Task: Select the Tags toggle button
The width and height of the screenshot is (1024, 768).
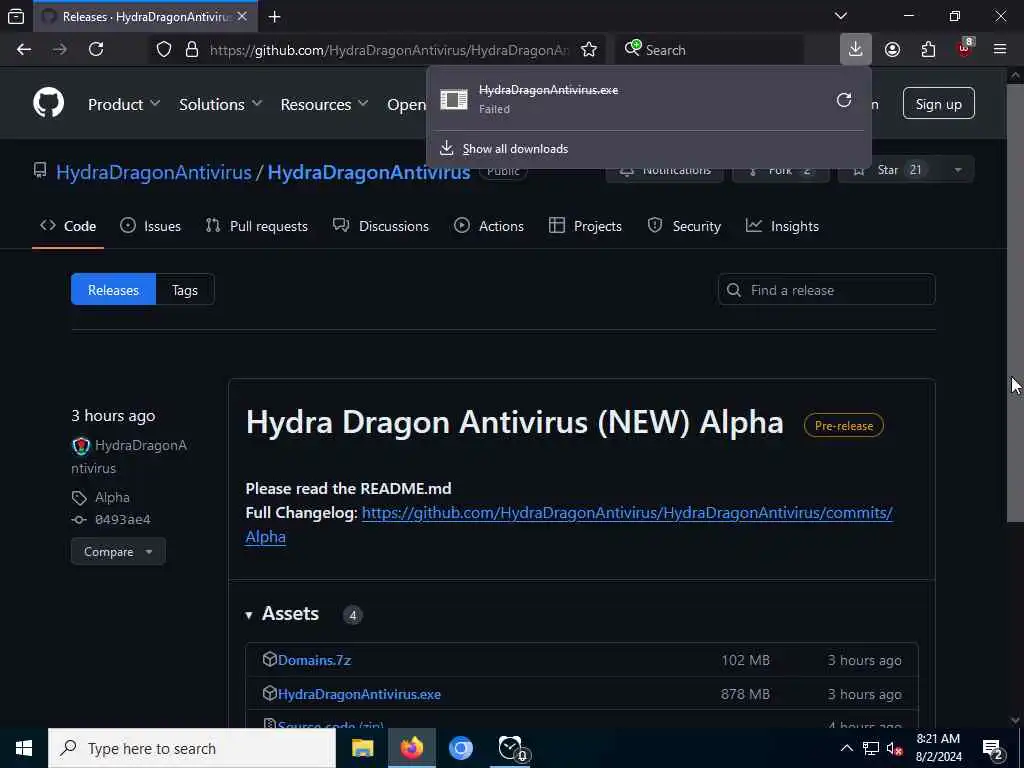Action: coord(185,289)
